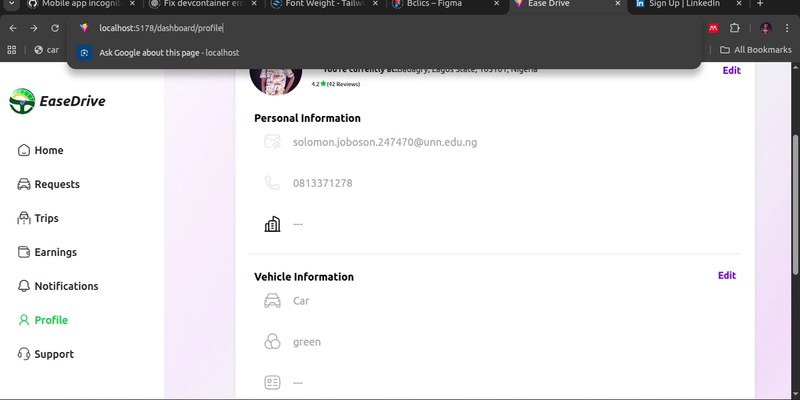The height and width of the screenshot is (400, 800).
Task: Reload the page
Action: pyautogui.click(x=55, y=28)
